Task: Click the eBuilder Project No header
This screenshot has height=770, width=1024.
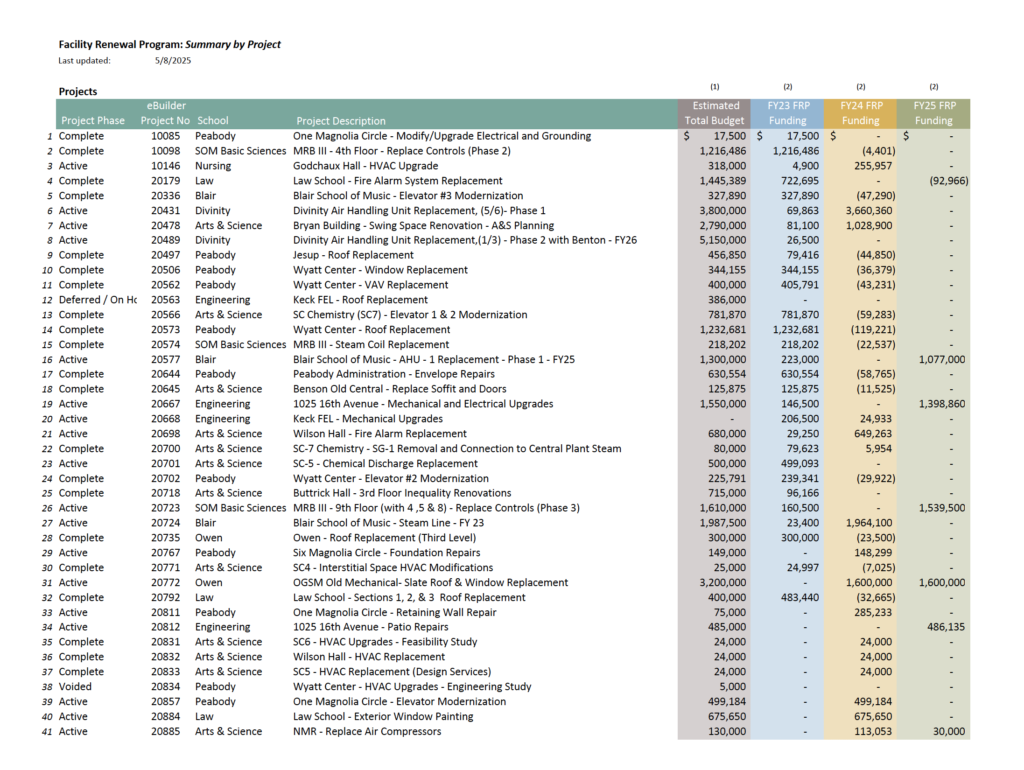Action: (x=167, y=113)
